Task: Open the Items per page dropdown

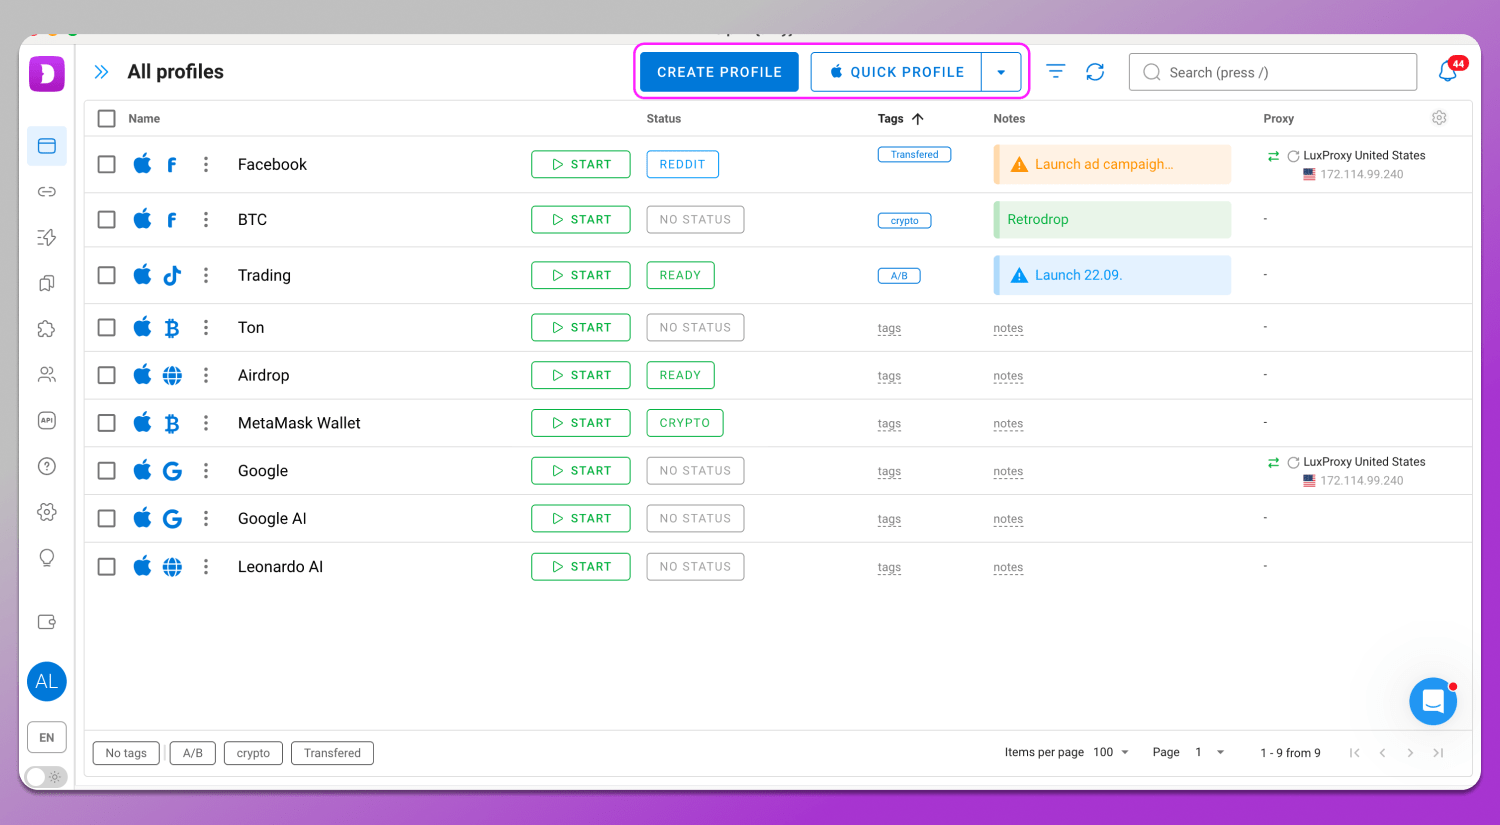Action: pos(1111,753)
